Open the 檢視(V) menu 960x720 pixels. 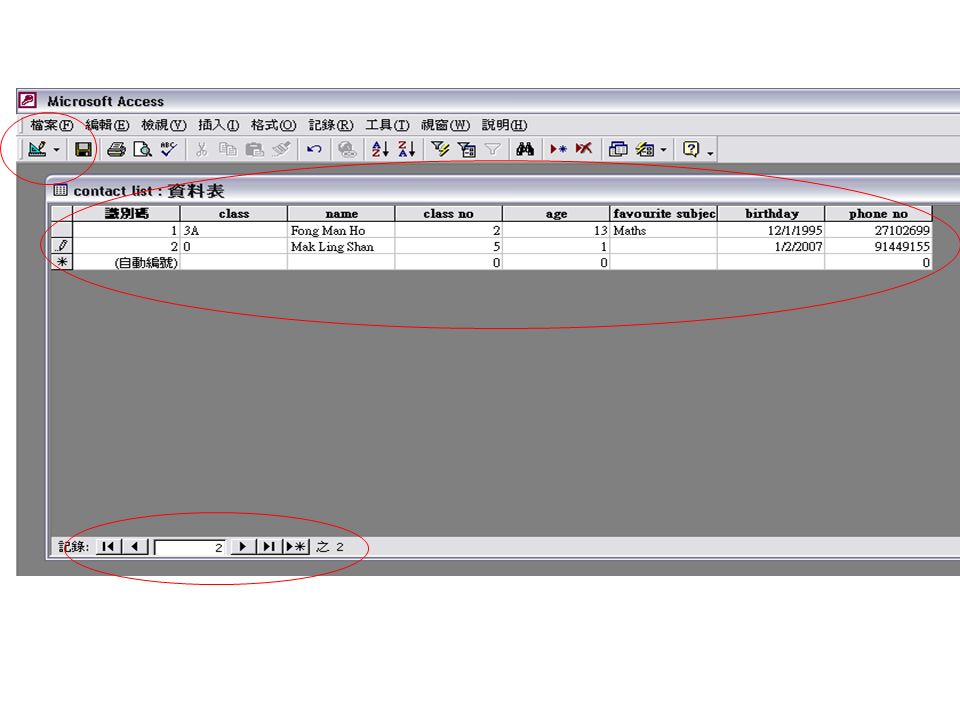tap(163, 125)
